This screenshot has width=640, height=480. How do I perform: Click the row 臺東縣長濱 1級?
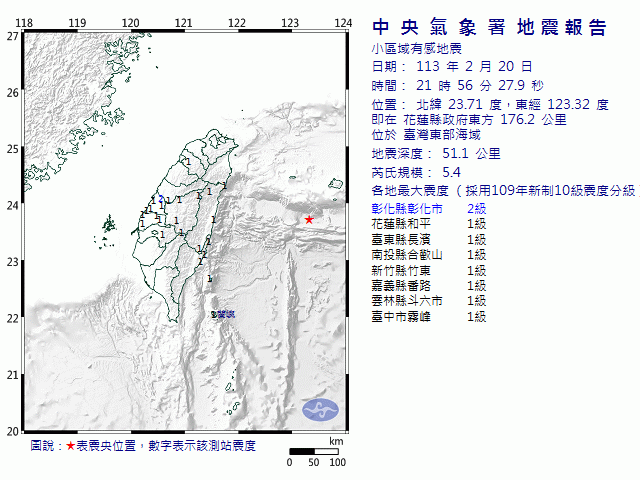(429, 239)
